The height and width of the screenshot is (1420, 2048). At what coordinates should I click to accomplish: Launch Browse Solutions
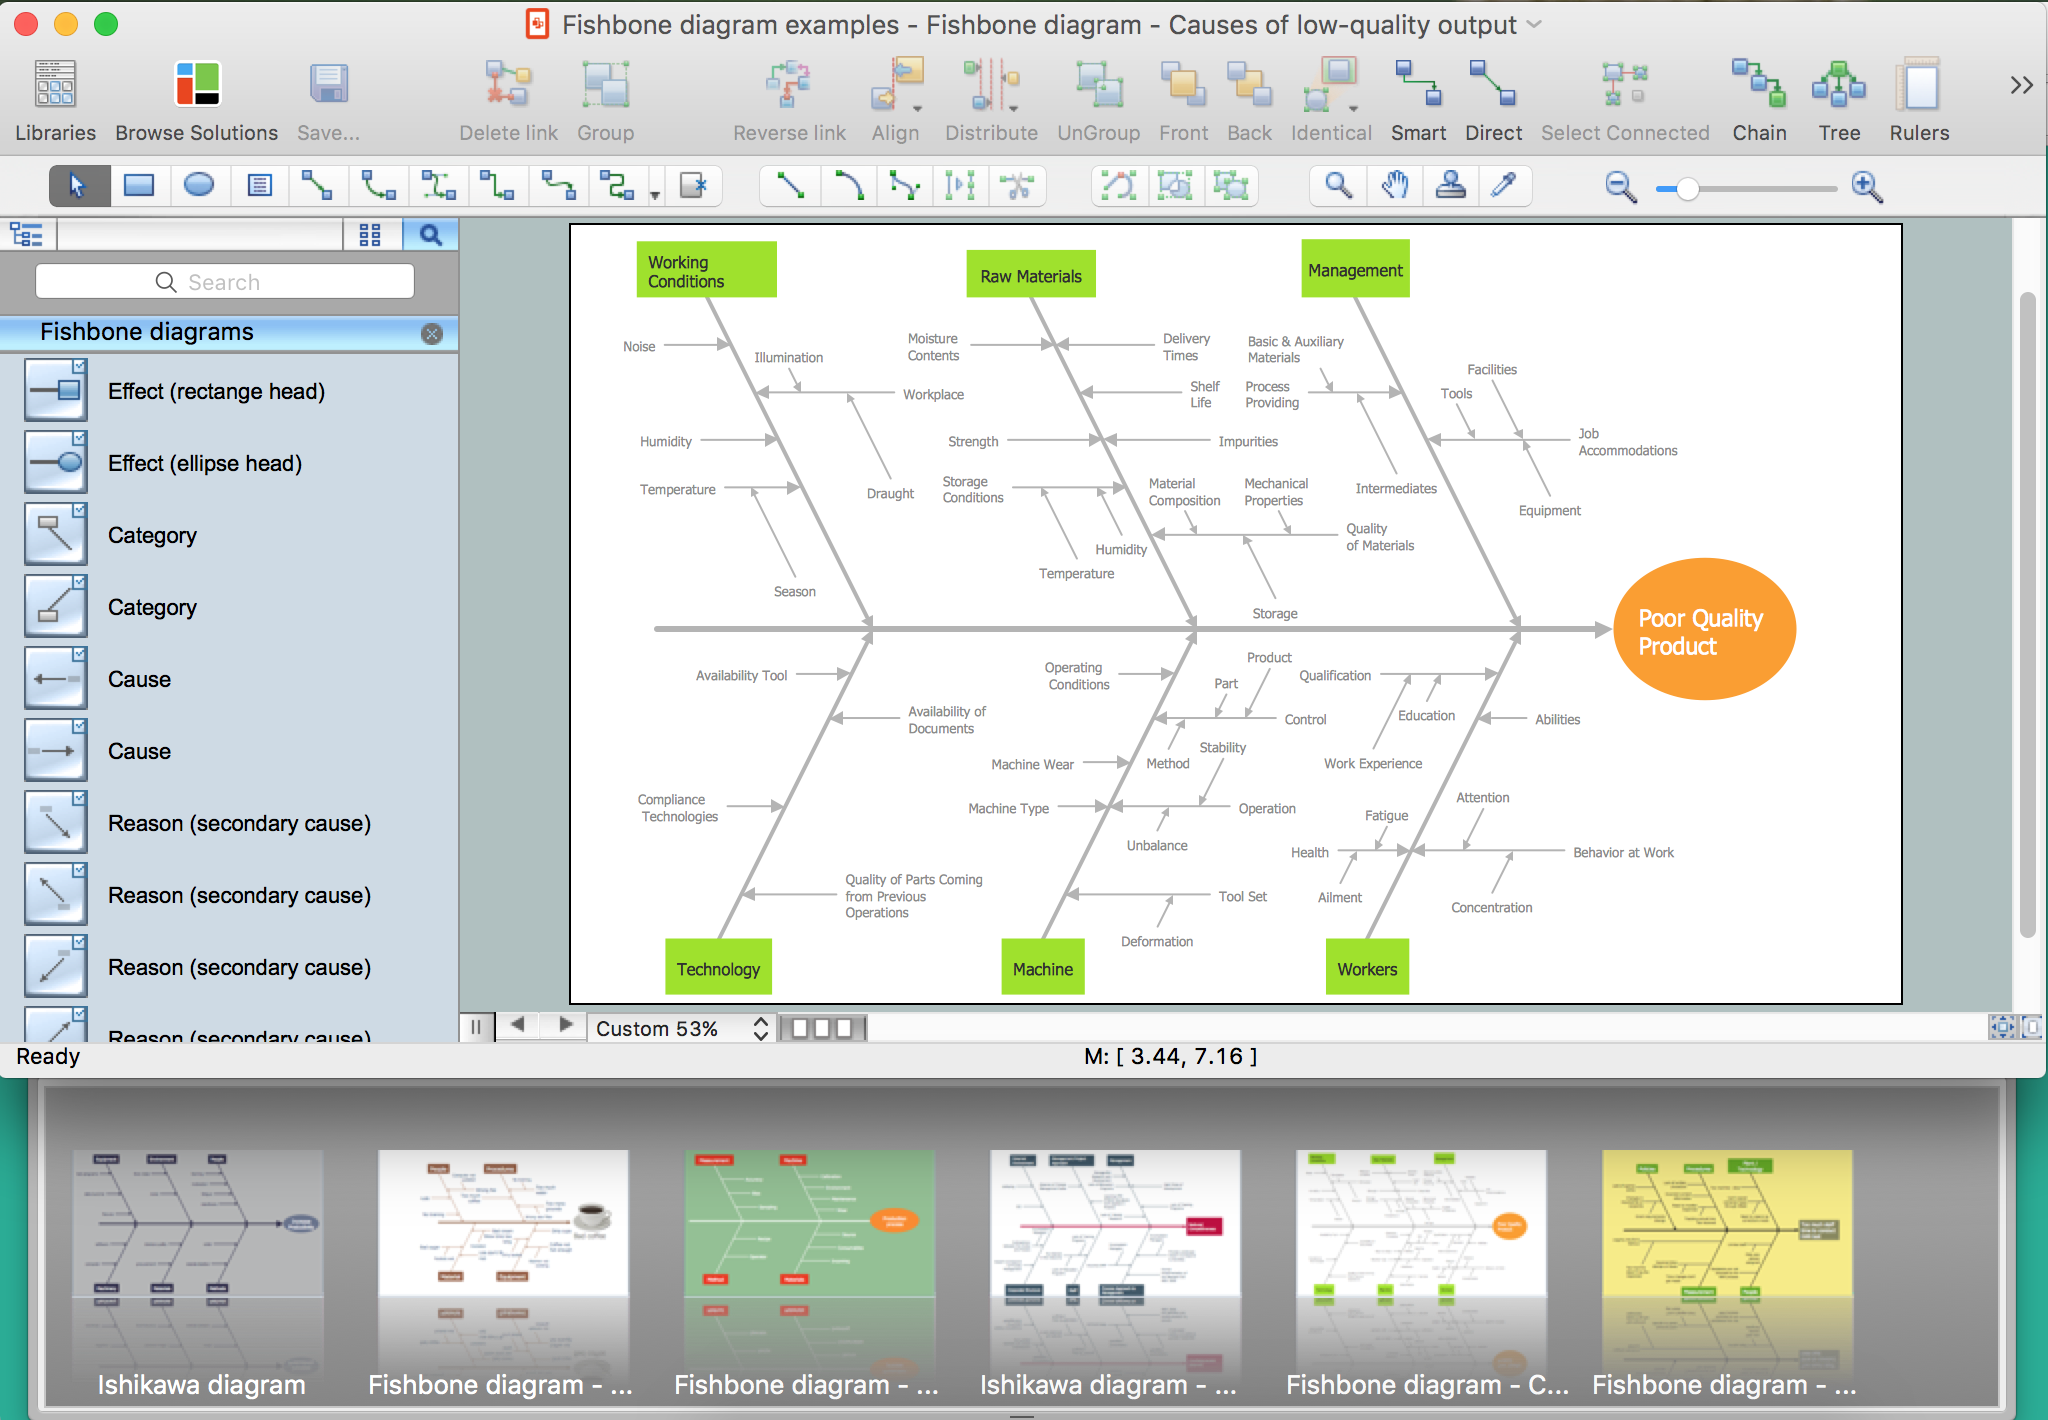pyautogui.click(x=196, y=95)
